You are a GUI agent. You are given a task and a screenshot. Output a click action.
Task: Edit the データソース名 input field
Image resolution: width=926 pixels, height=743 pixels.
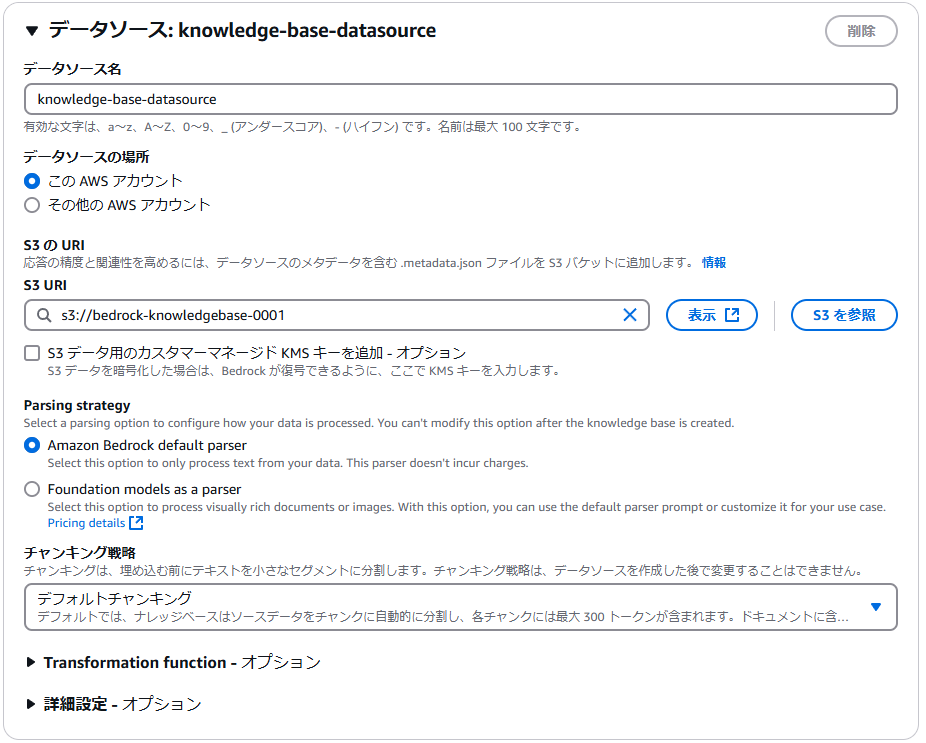[x=461, y=99]
